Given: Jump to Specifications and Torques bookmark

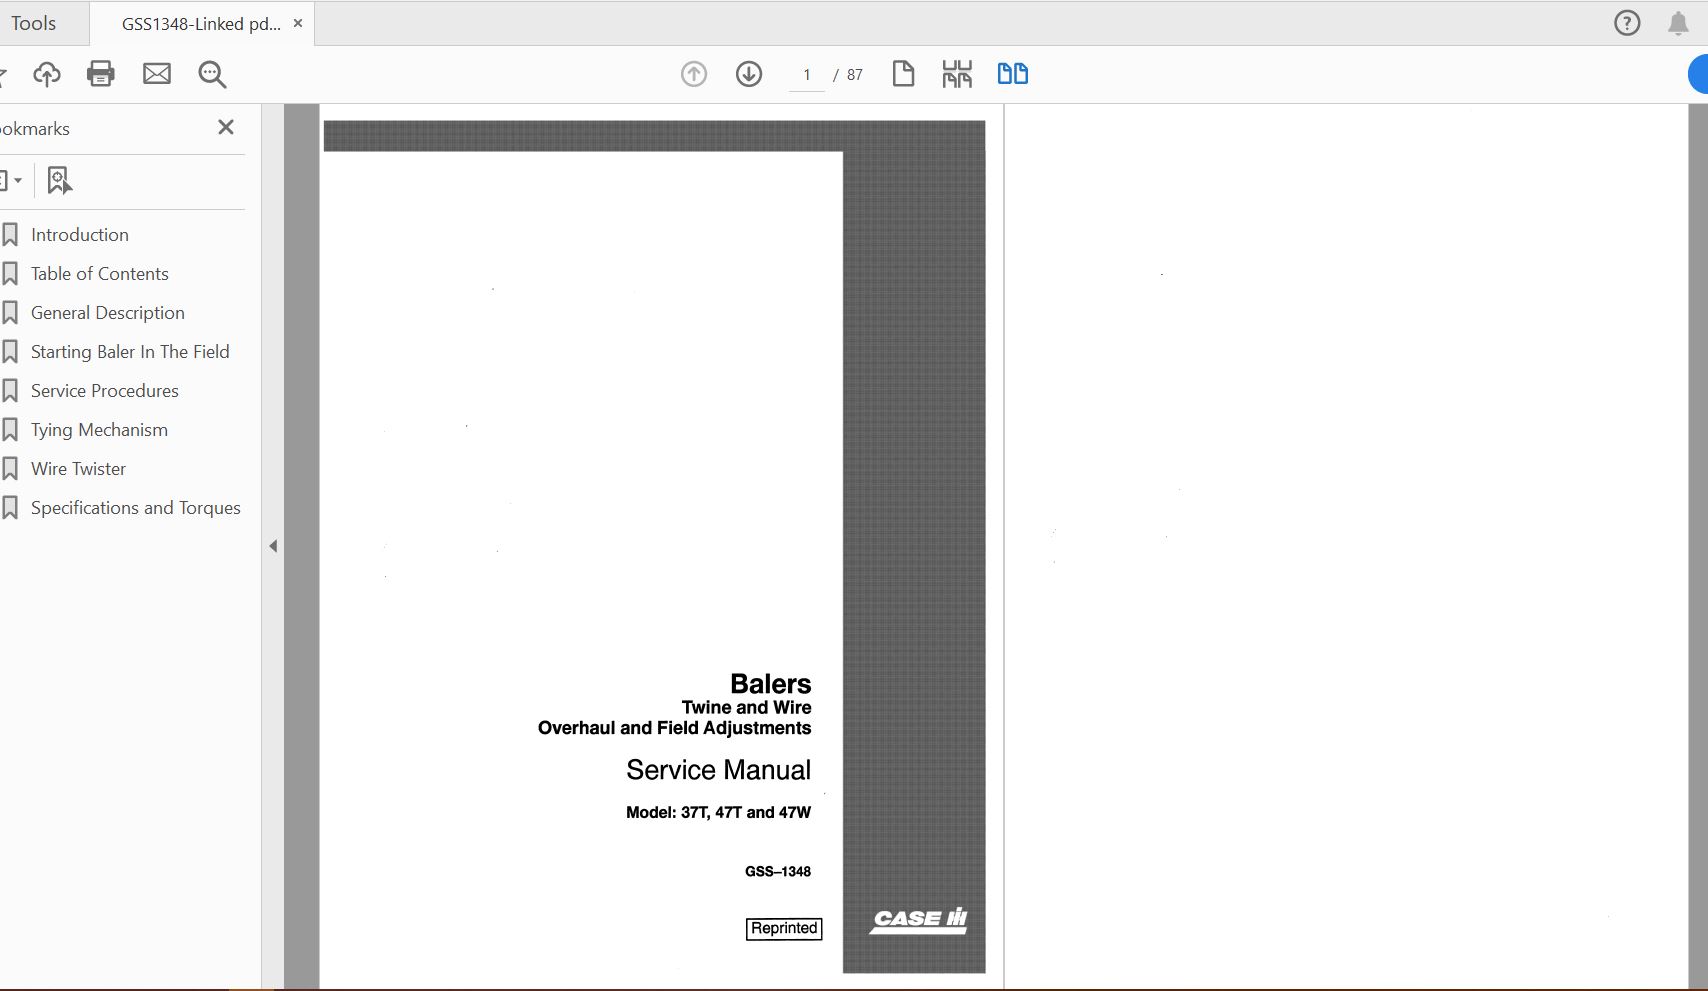Looking at the screenshot, I should pos(135,508).
